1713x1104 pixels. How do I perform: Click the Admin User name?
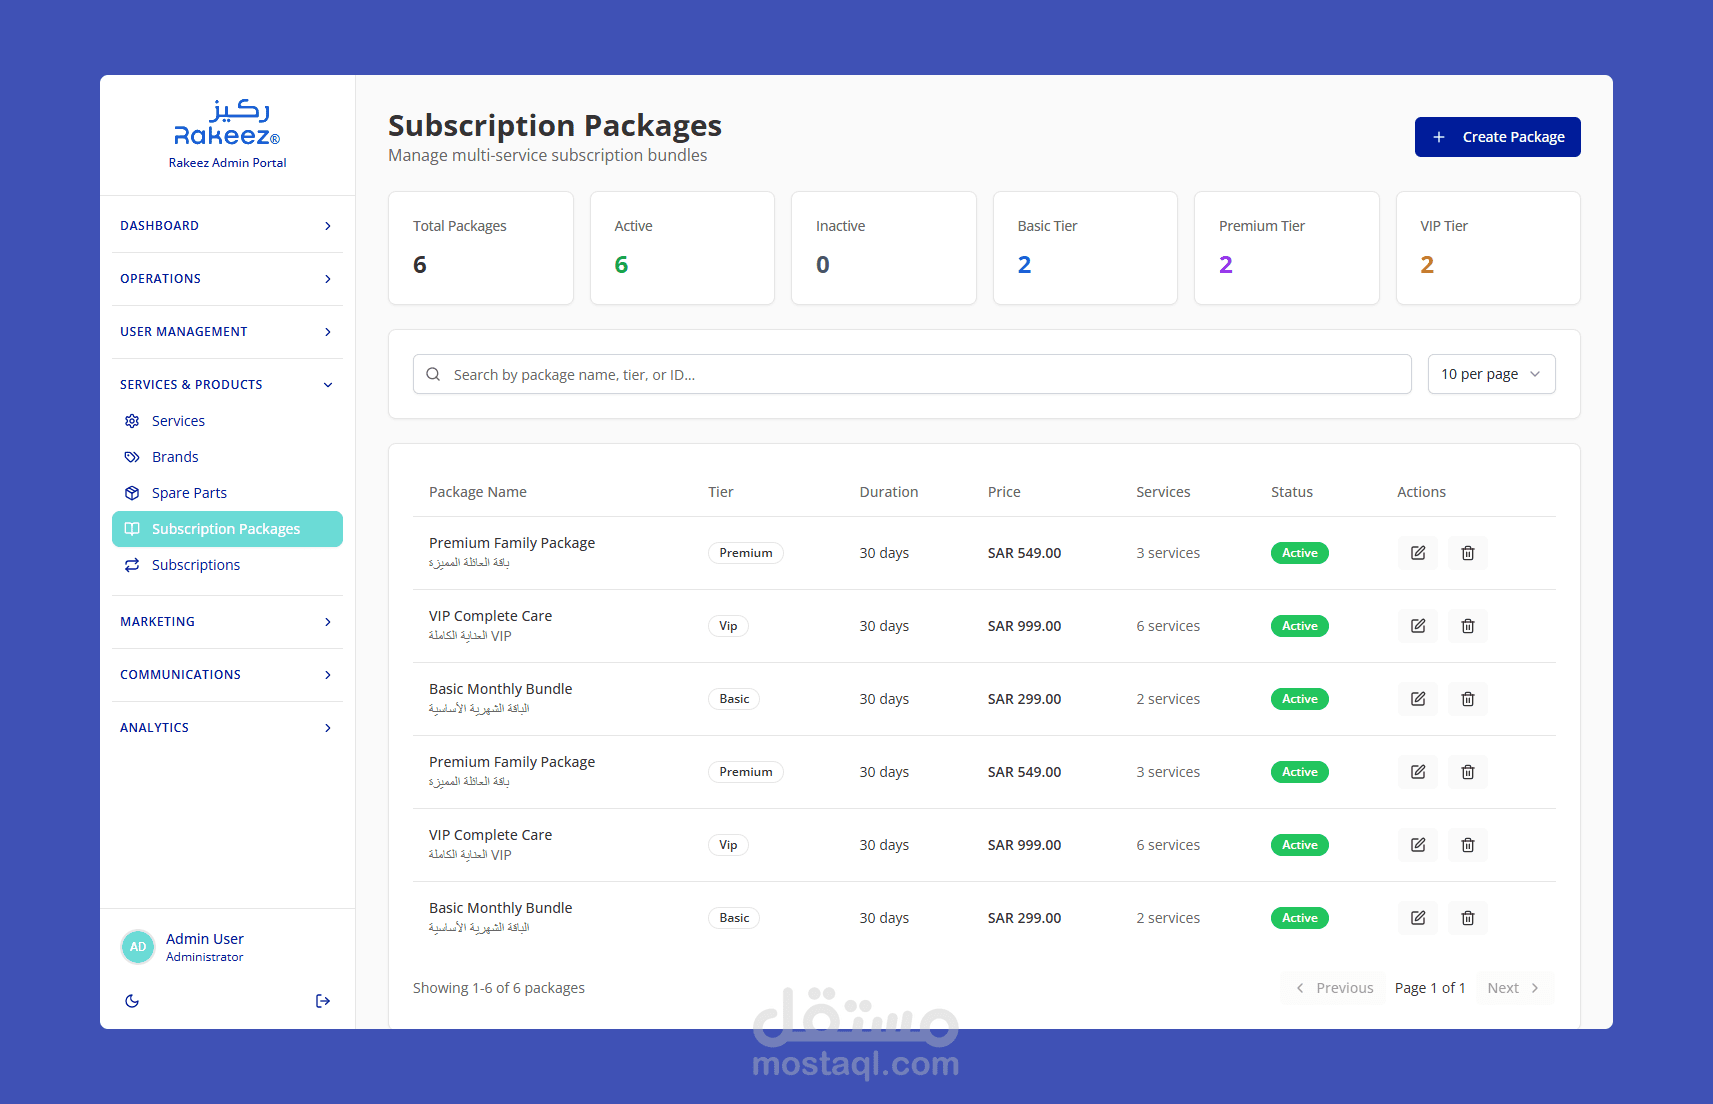tap(205, 939)
